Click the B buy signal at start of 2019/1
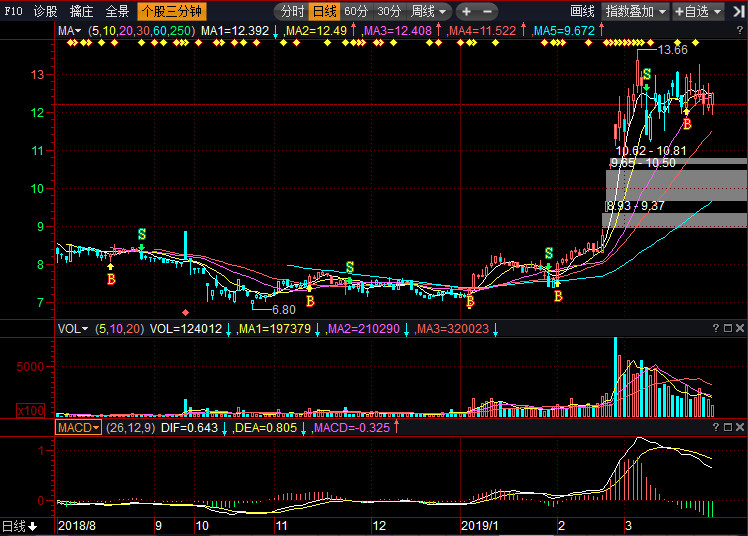This screenshot has width=748, height=536. tap(470, 301)
